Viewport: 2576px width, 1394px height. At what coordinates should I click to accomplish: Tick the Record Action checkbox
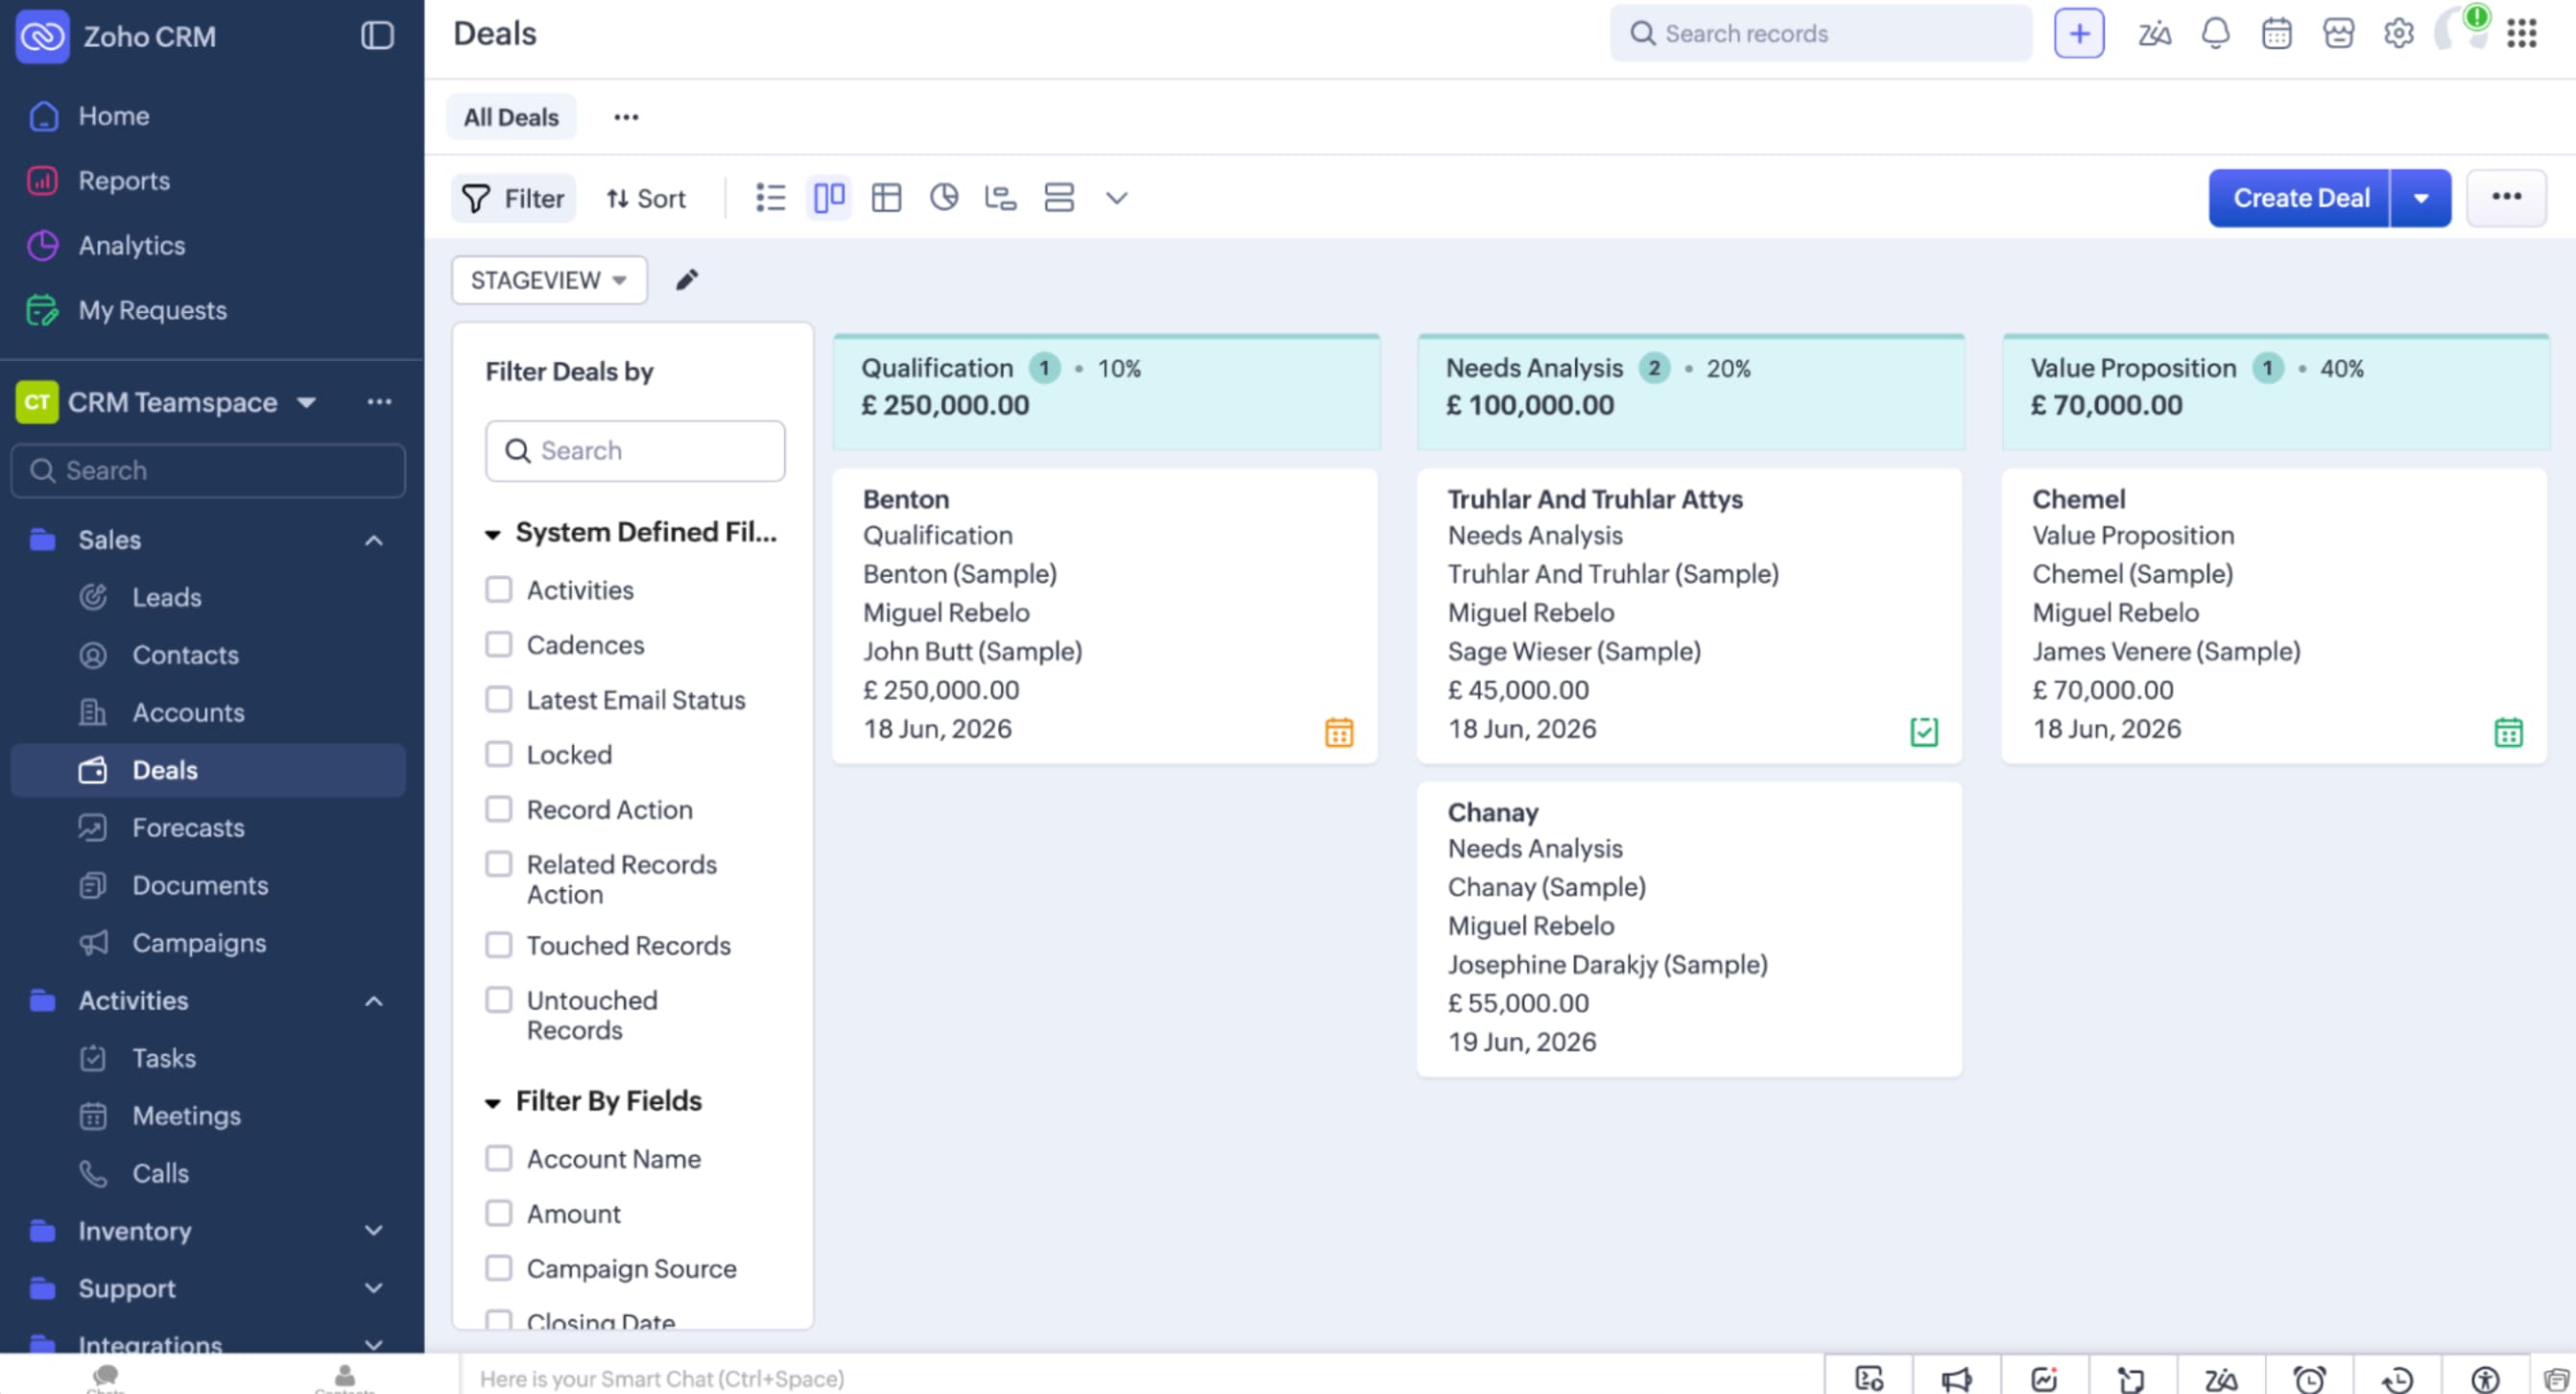[x=498, y=810]
